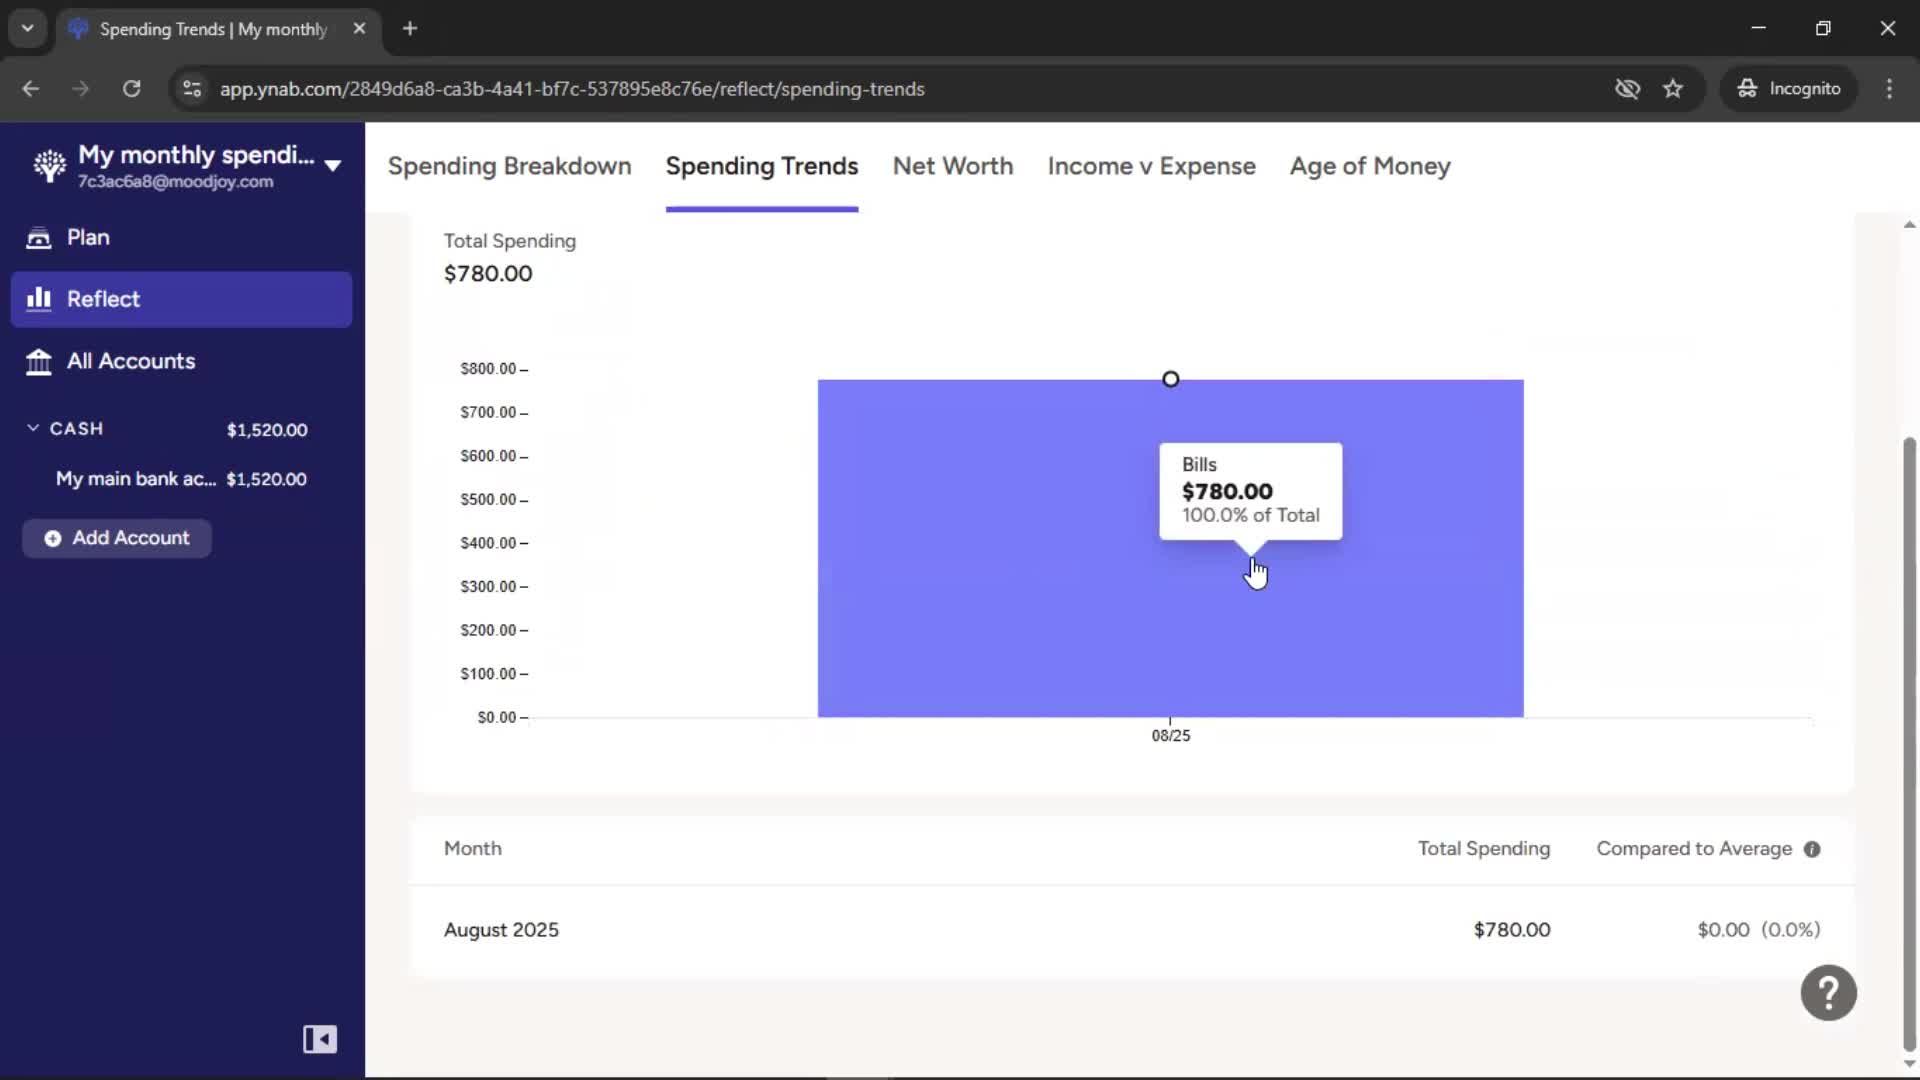Open a new browser tab
This screenshot has height=1080, width=1920.
pyautogui.click(x=409, y=29)
